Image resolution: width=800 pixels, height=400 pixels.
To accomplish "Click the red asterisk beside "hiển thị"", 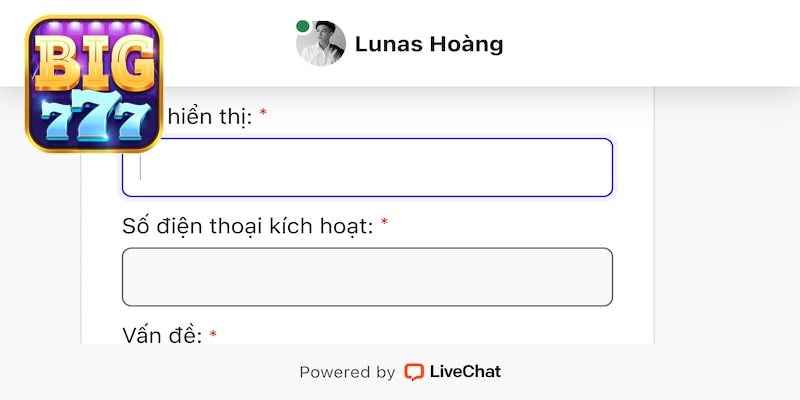I will click(x=263, y=113).
